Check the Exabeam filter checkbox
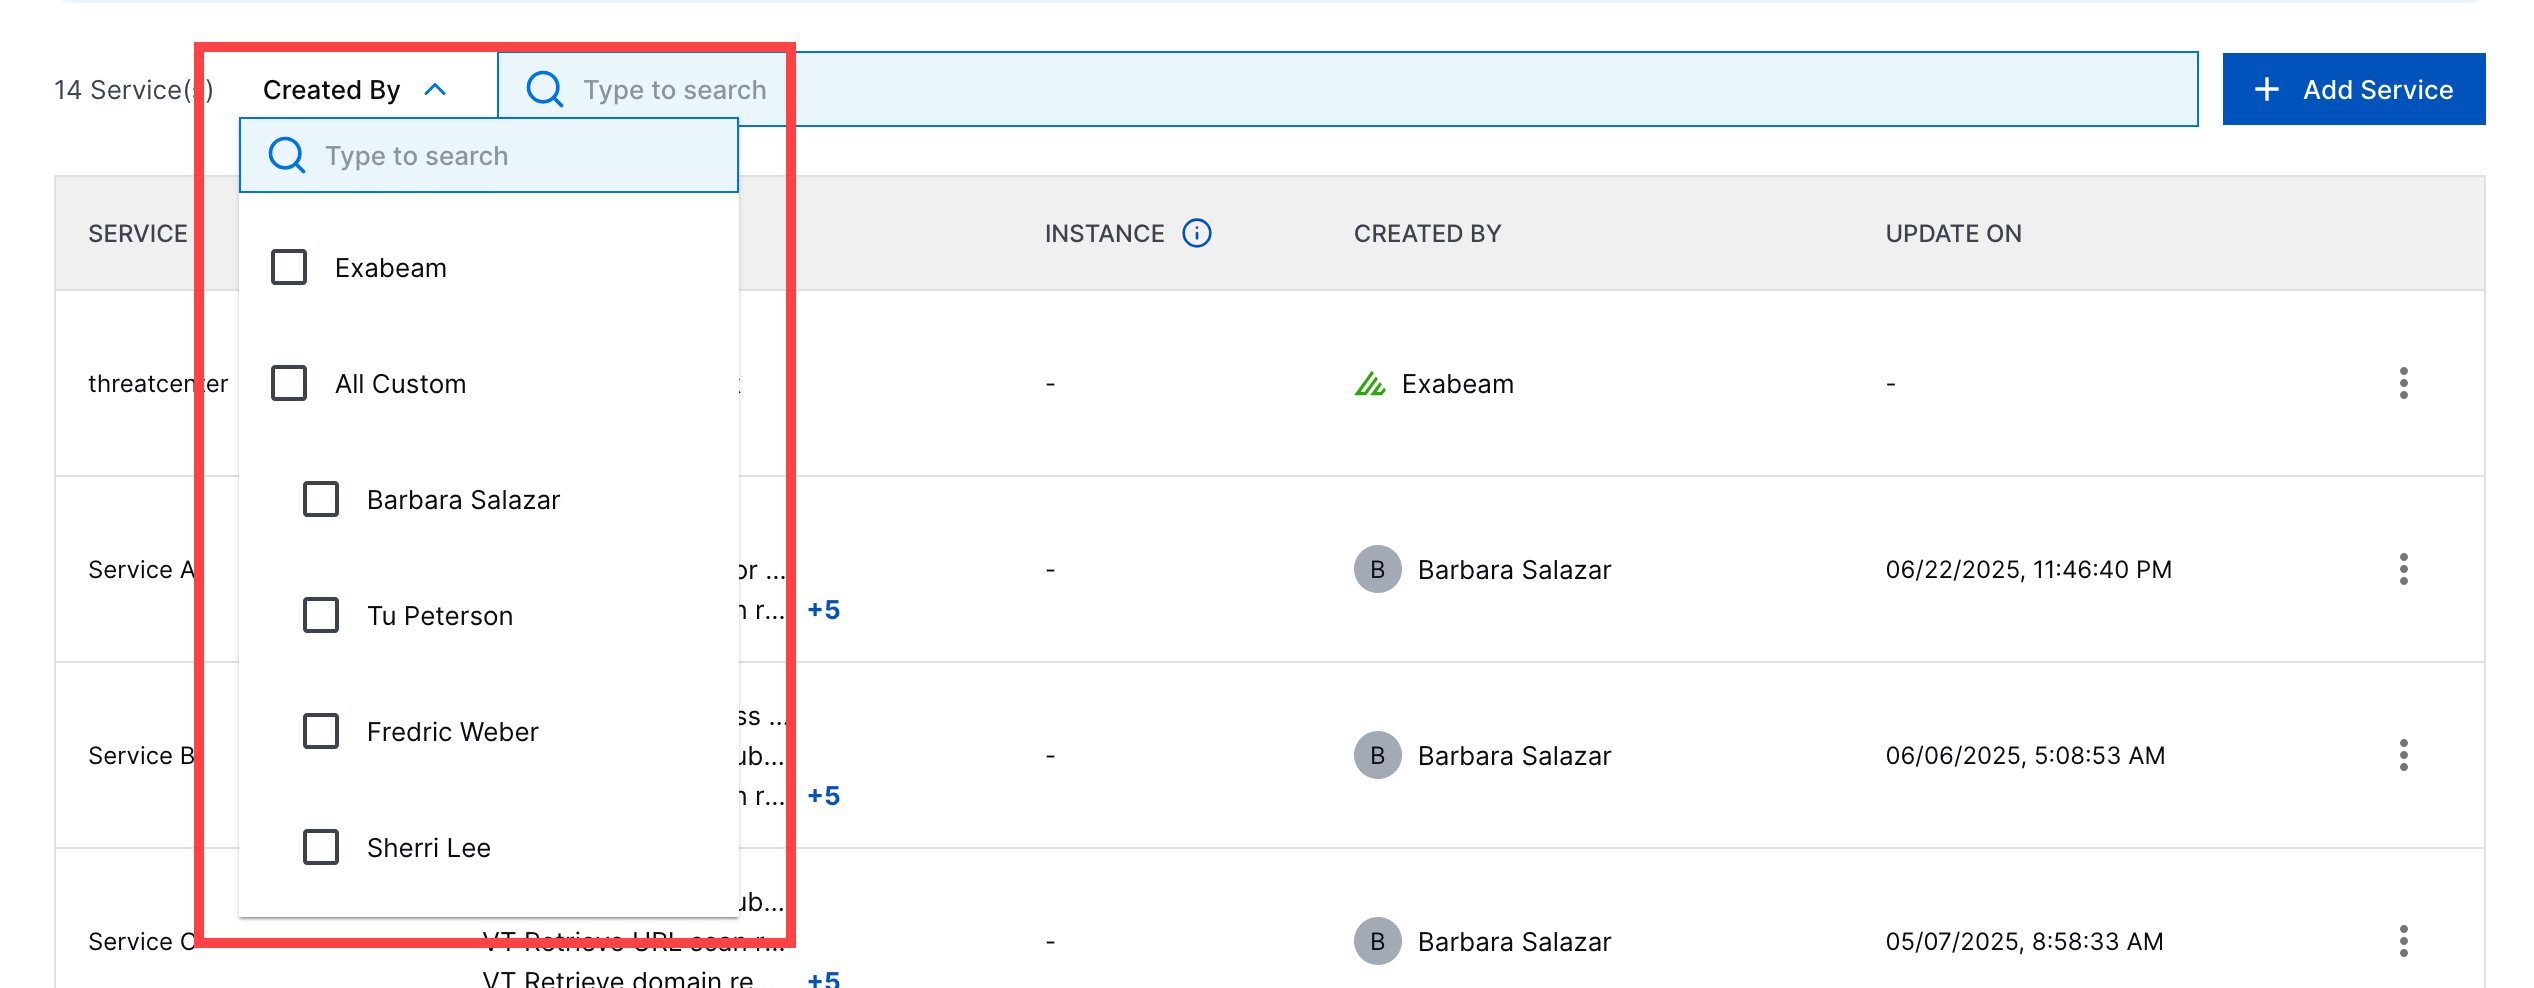 pyautogui.click(x=288, y=267)
